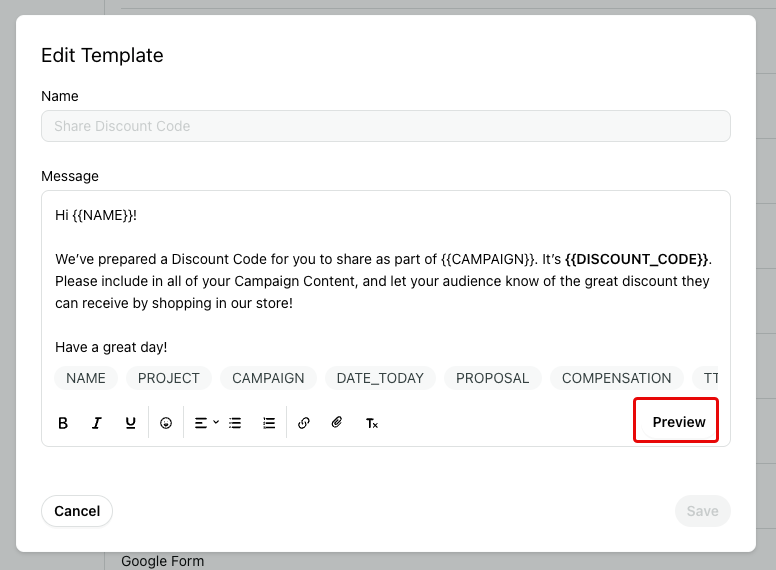Click the {{CAMPAIGN}} placeholder in message

(488, 259)
